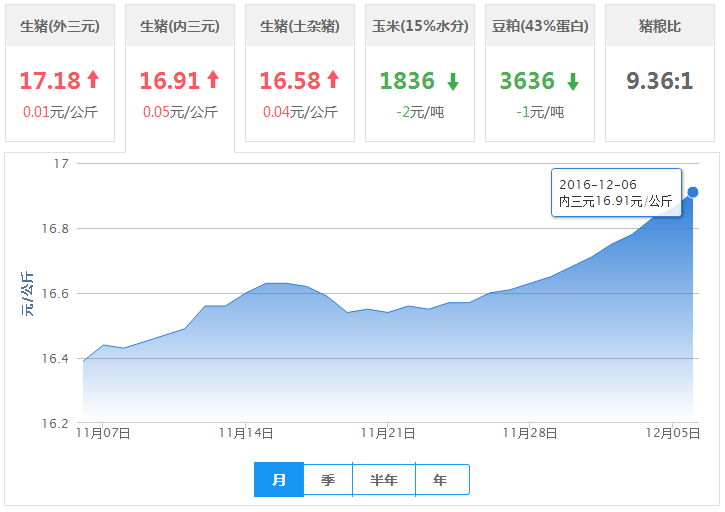Viewport: 725px width, 512px height.
Task: Click the 11月07日 axis label
Action: [104, 433]
